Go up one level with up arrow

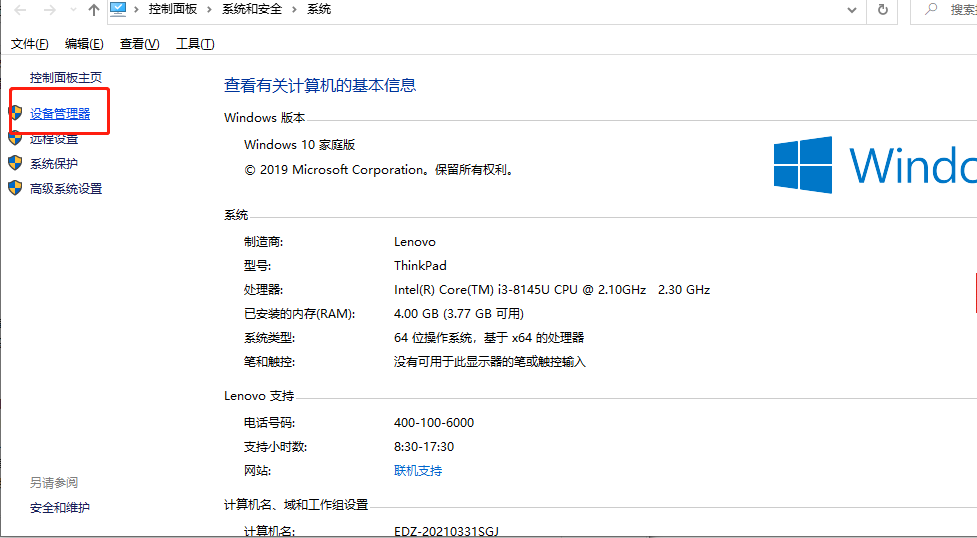(93, 10)
